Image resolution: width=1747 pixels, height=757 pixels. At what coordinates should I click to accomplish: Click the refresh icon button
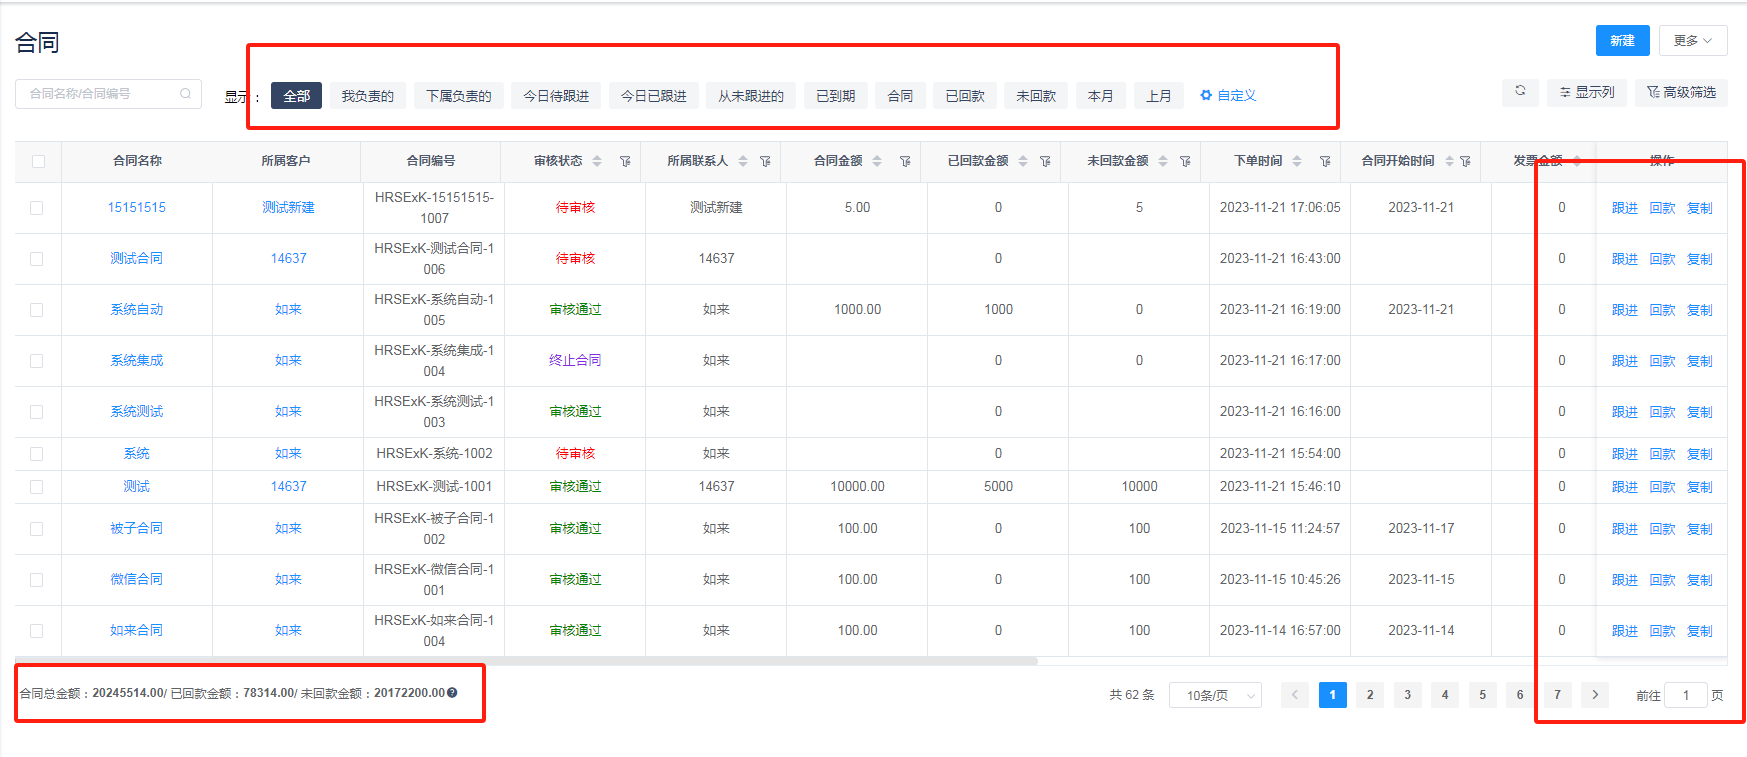1520,91
